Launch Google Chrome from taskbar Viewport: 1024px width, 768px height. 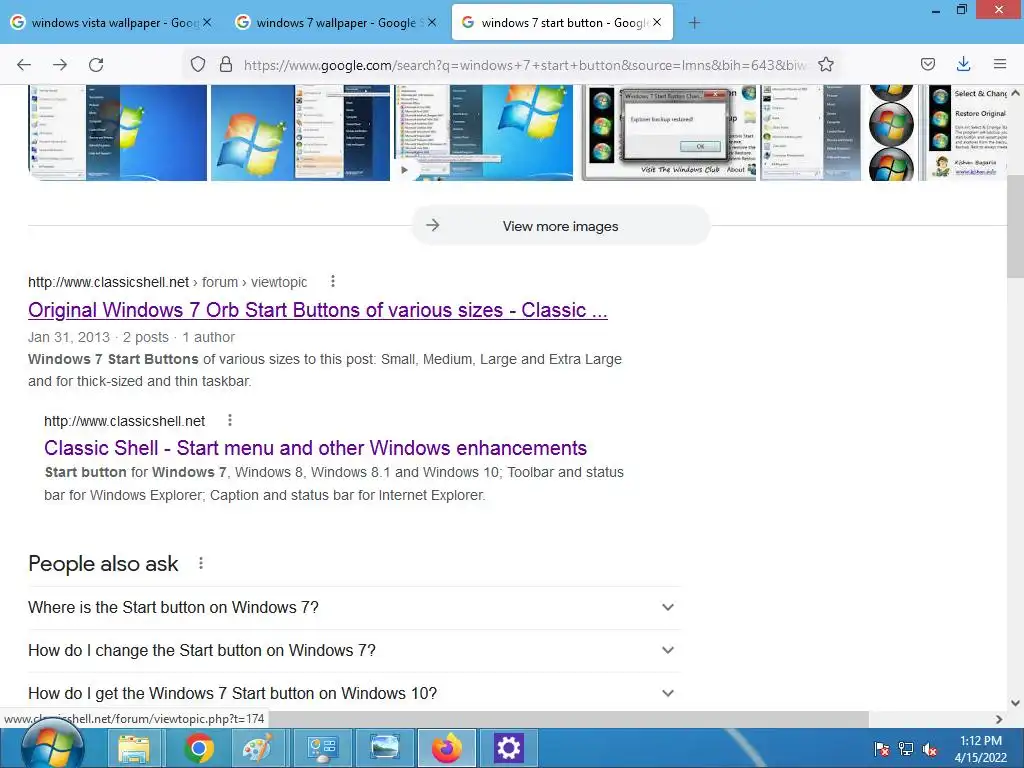pos(199,748)
